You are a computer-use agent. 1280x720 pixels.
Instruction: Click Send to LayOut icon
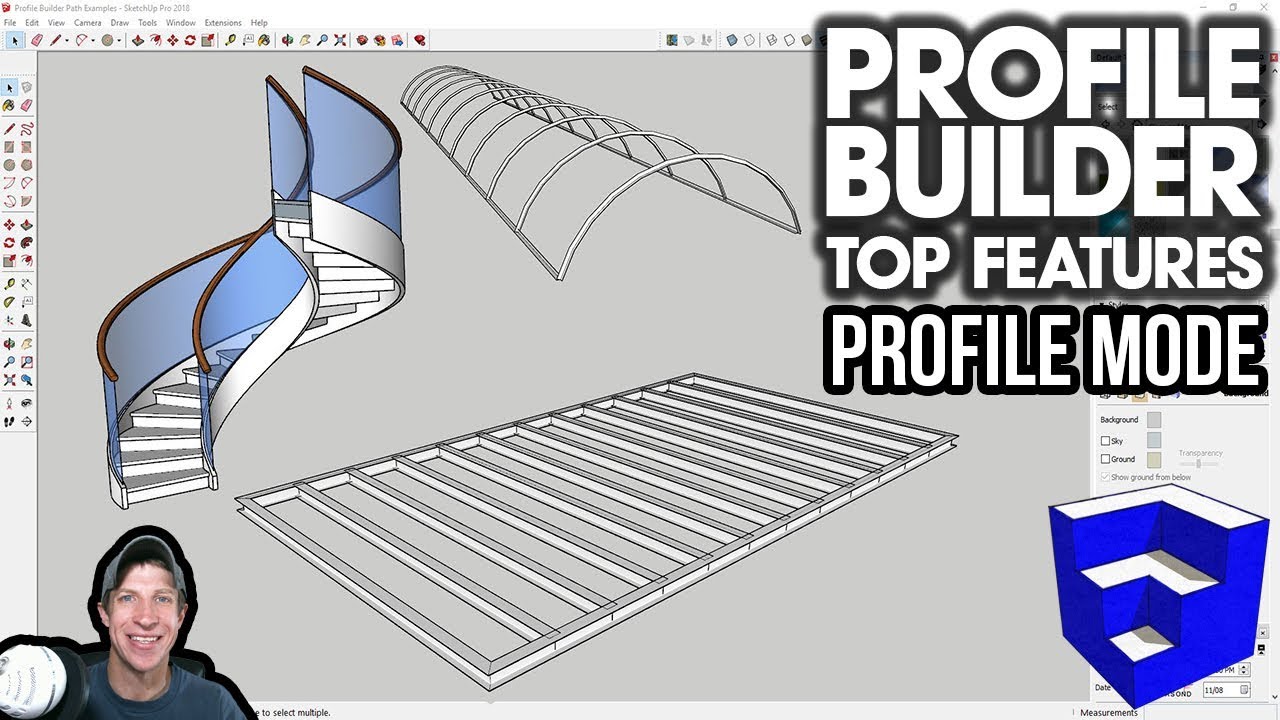point(397,40)
